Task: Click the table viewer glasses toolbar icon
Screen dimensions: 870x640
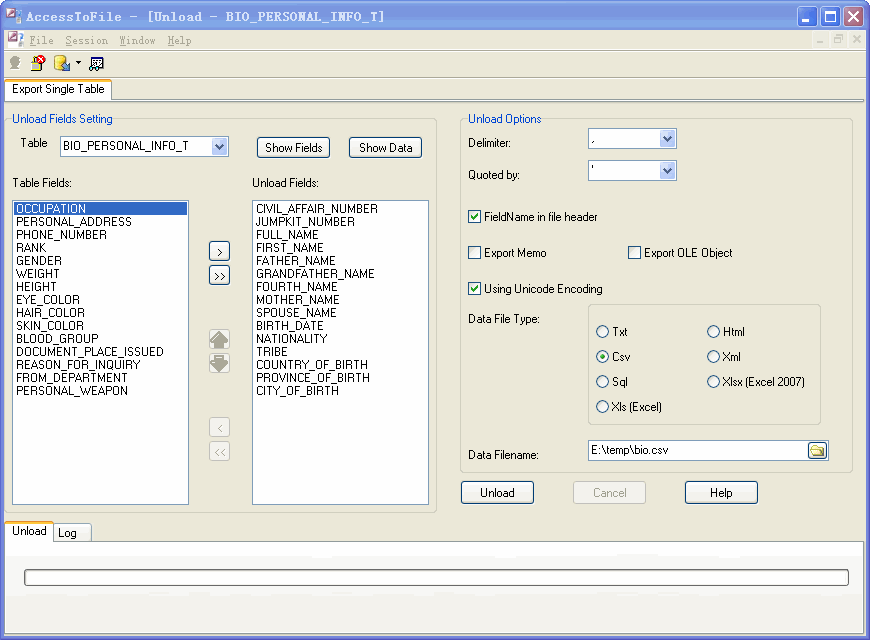Action: (97, 64)
